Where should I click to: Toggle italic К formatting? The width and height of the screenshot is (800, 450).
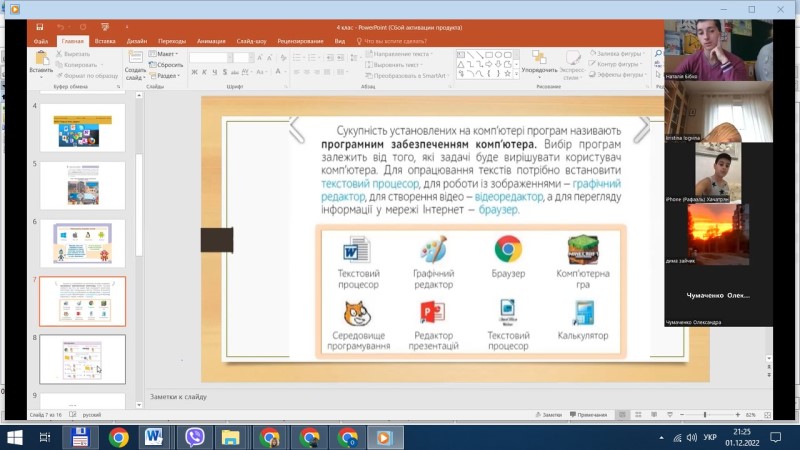click(x=204, y=72)
